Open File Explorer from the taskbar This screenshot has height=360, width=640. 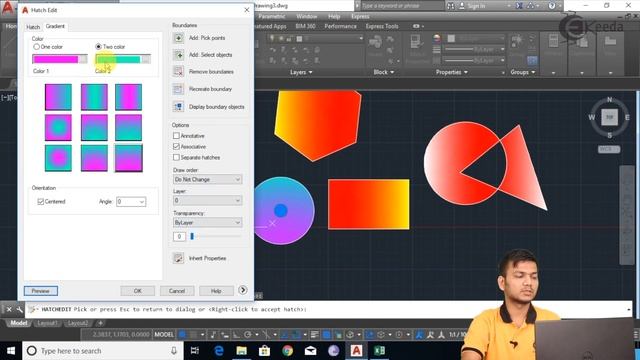pyautogui.click(x=242, y=351)
